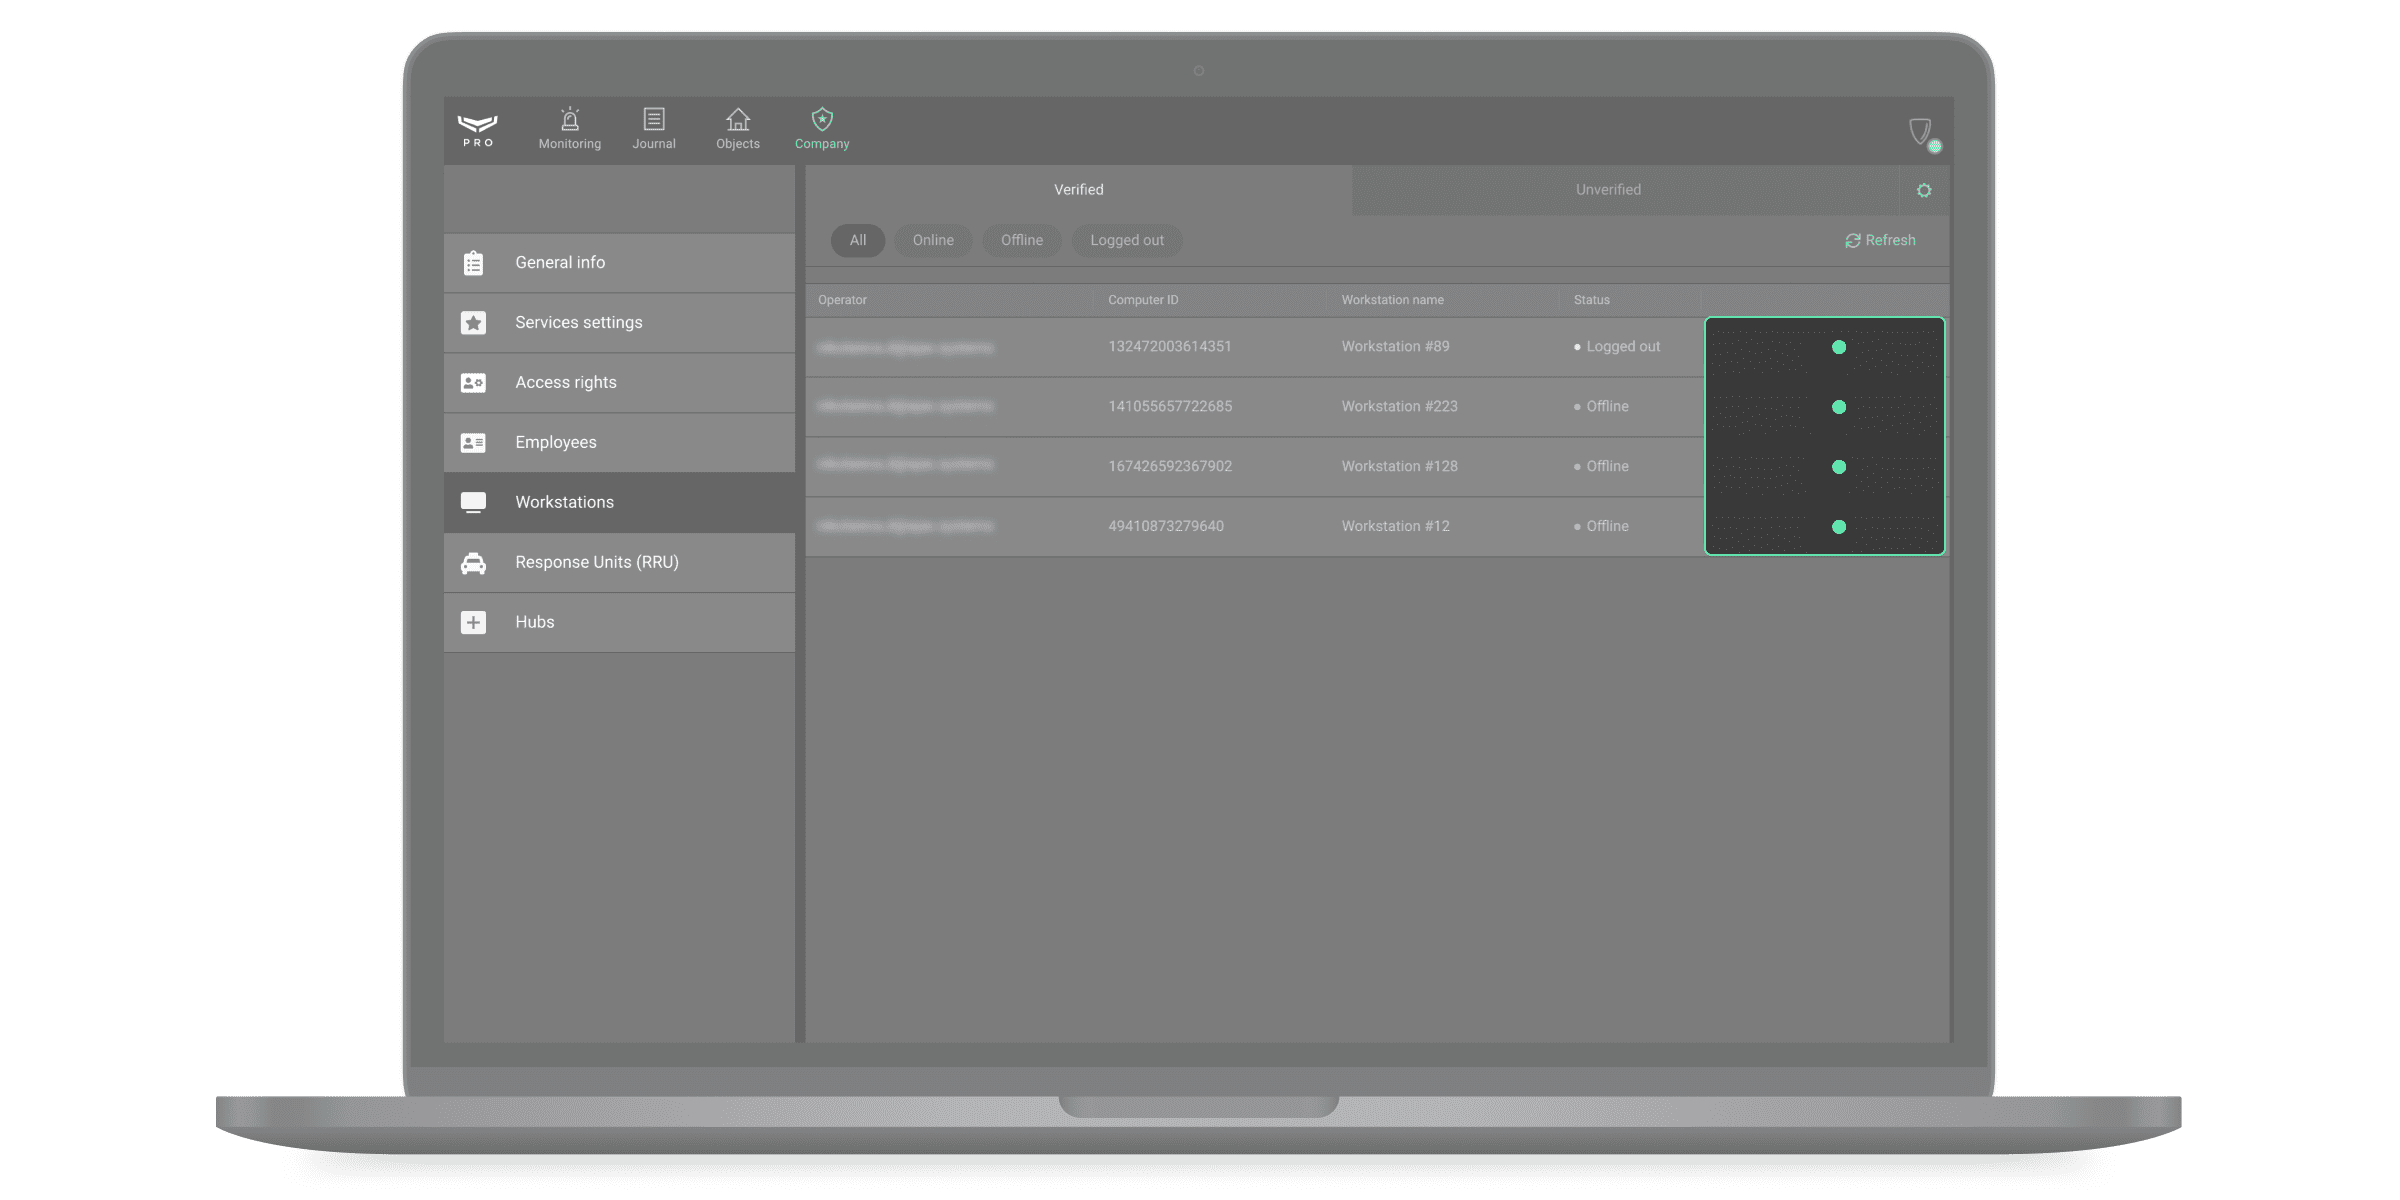Screen dimensions: 2400x1200
Task: Go to the Objects house icon
Action: click(738, 120)
